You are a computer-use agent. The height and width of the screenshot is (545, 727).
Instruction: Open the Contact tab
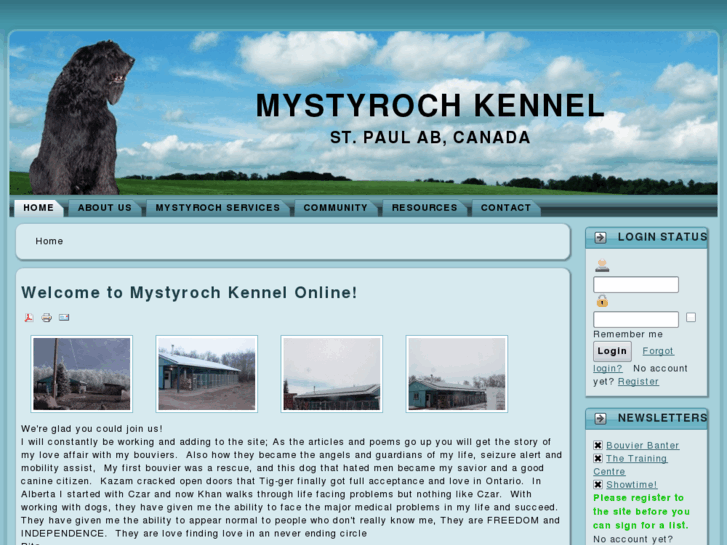[x=506, y=208]
